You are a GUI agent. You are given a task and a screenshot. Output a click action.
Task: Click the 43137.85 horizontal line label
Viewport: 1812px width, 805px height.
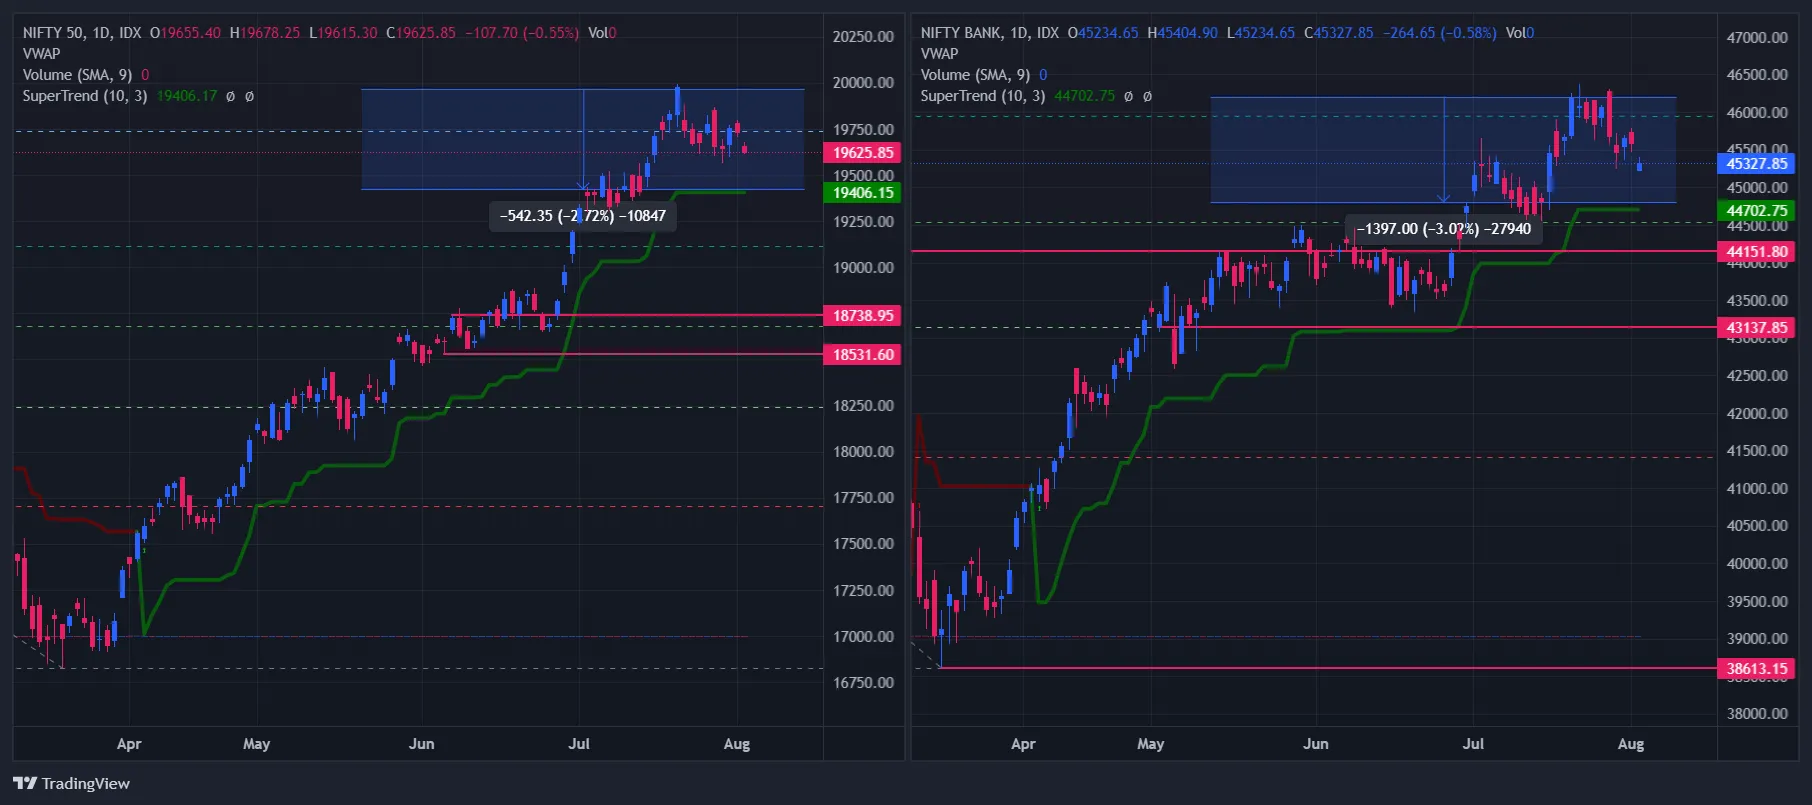(1757, 328)
